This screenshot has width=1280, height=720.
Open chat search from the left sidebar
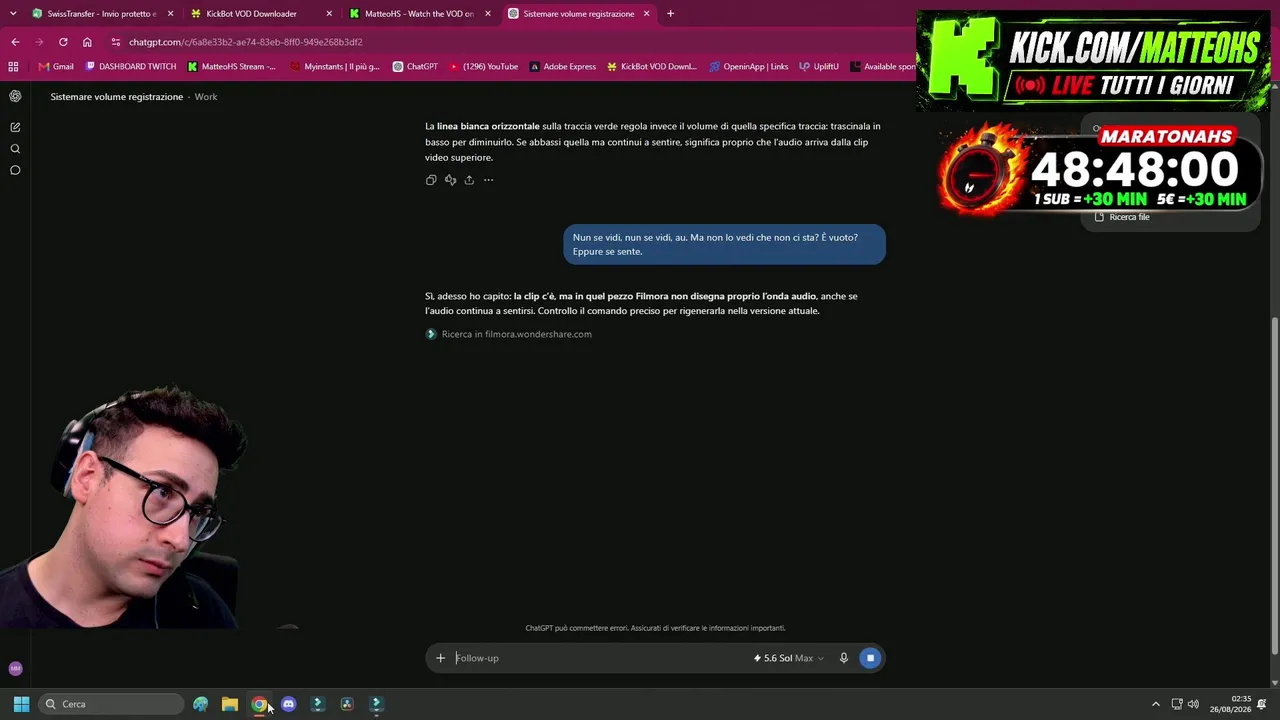coord(15,149)
